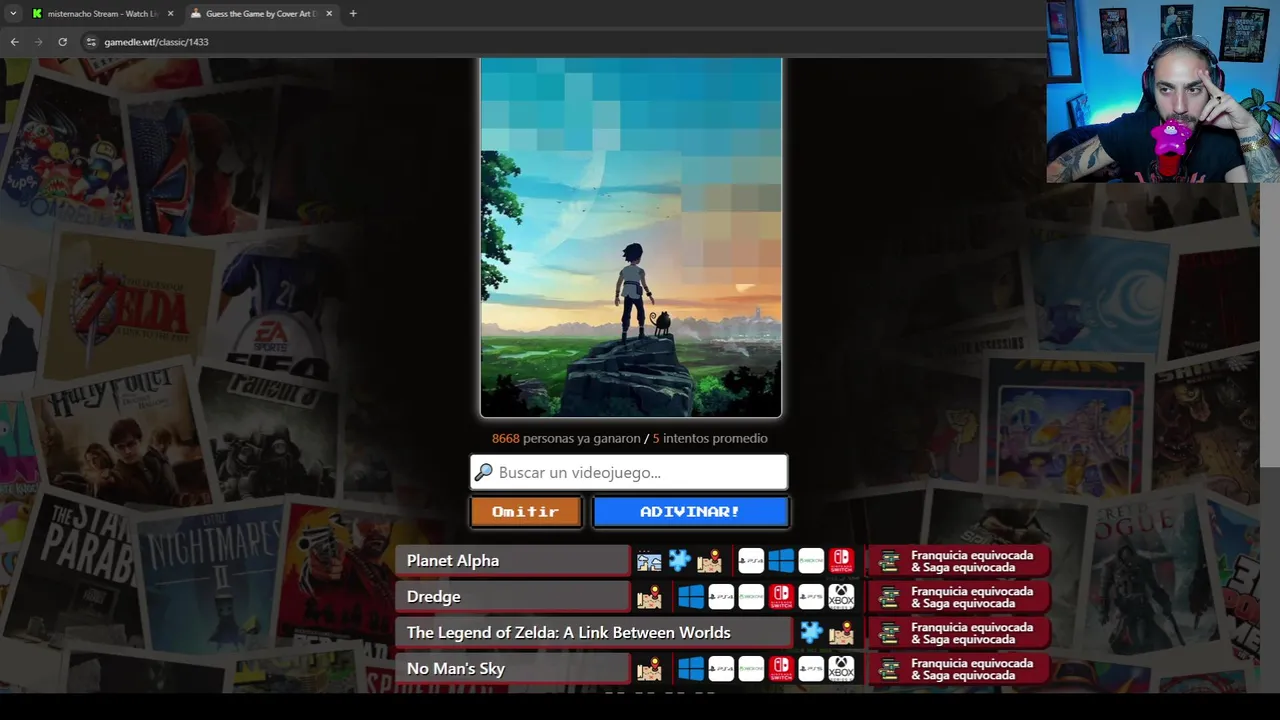Click the adventure map icon in No Man's Sky row
The image size is (1280, 720).
click(649, 669)
